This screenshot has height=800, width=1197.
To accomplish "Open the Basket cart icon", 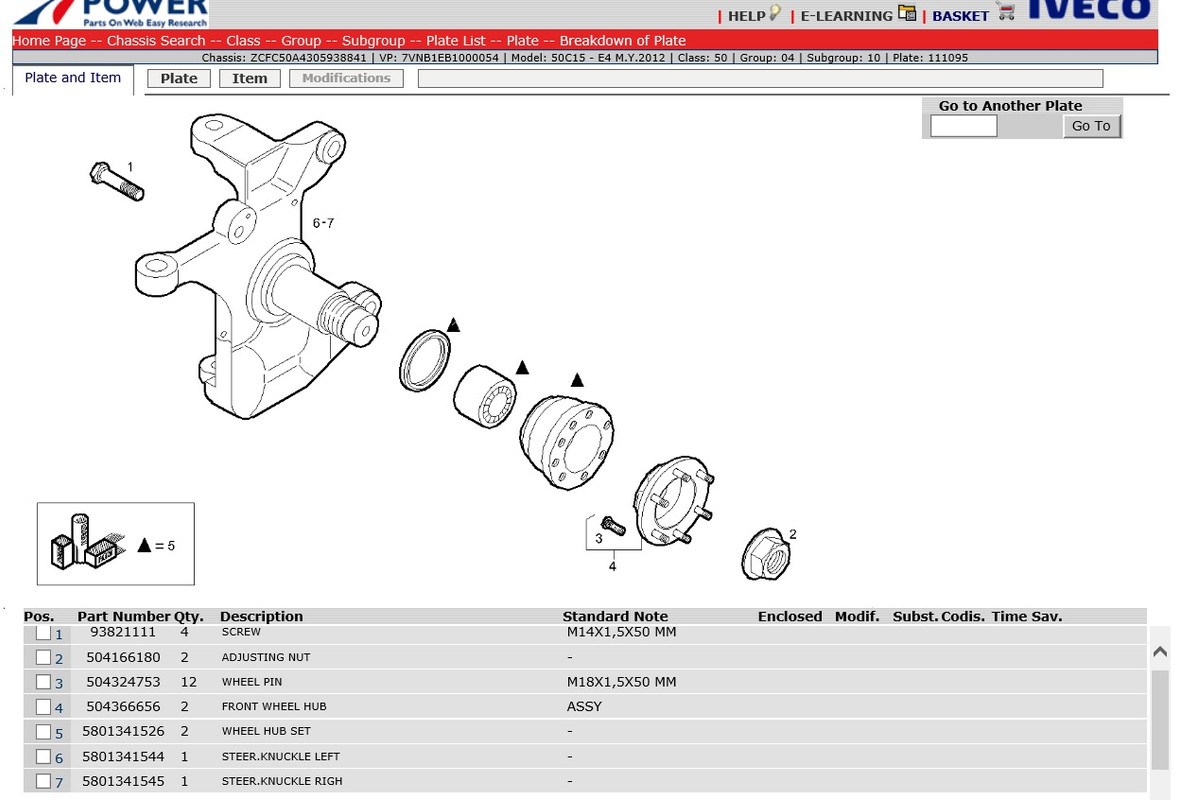I will [1006, 11].
